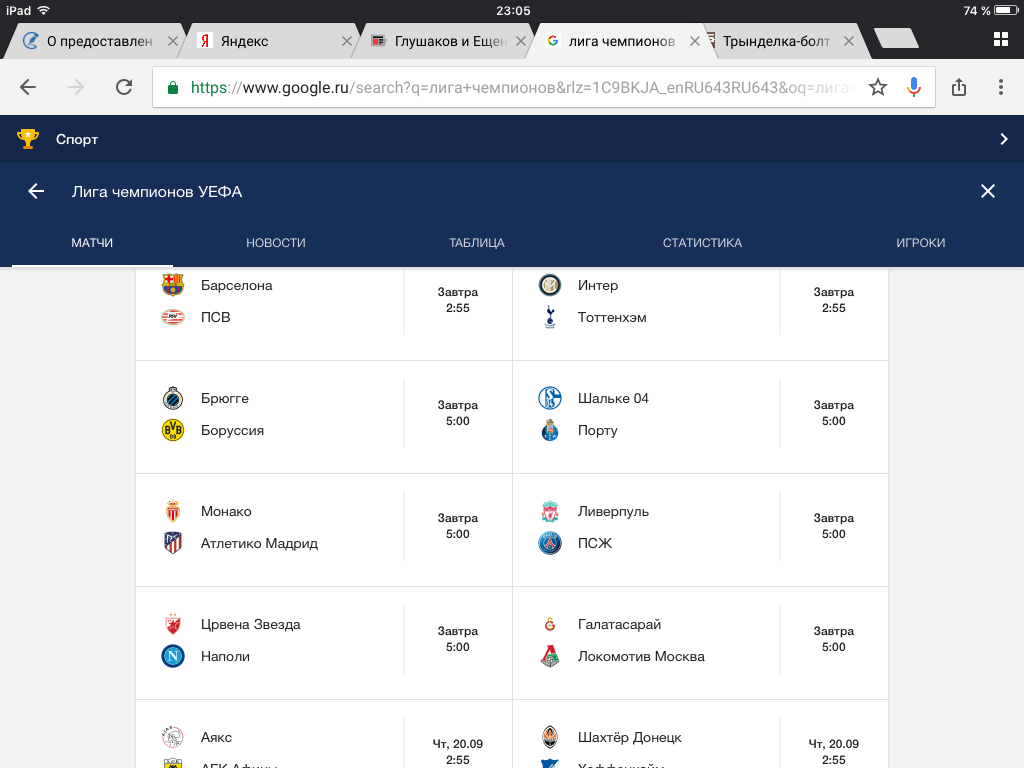Viewport: 1024px width, 768px height.
Task: Open Chrome's three-dot menu
Action: pyautogui.click(x=1000, y=87)
